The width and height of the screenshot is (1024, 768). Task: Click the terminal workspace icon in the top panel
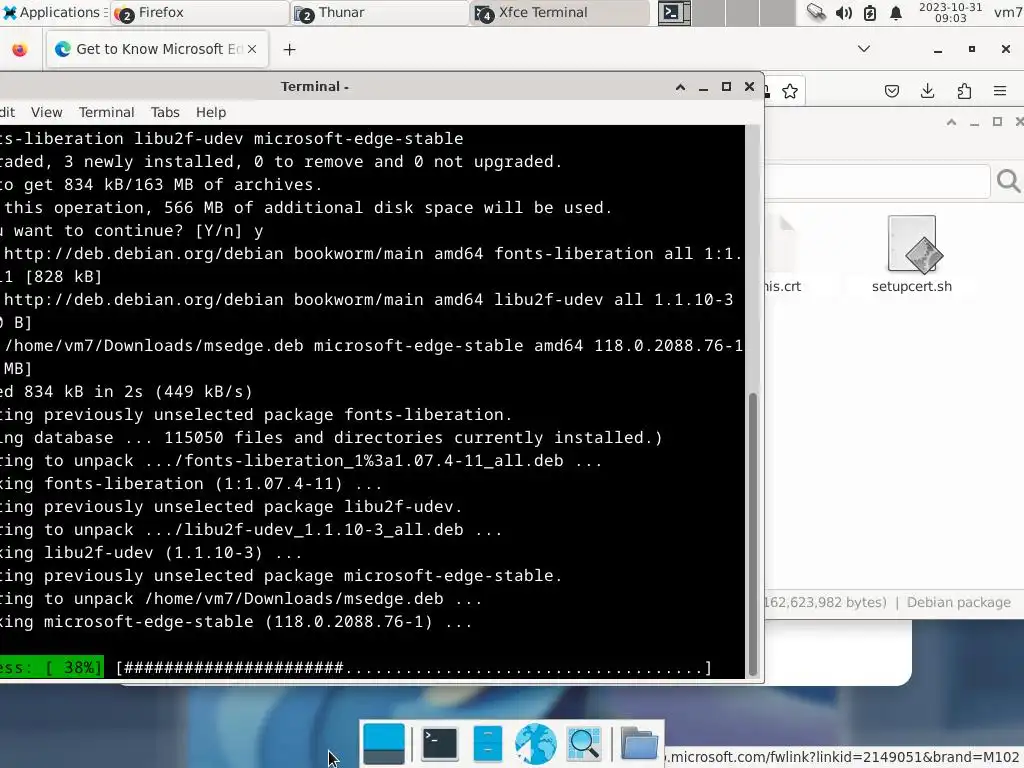(674, 12)
